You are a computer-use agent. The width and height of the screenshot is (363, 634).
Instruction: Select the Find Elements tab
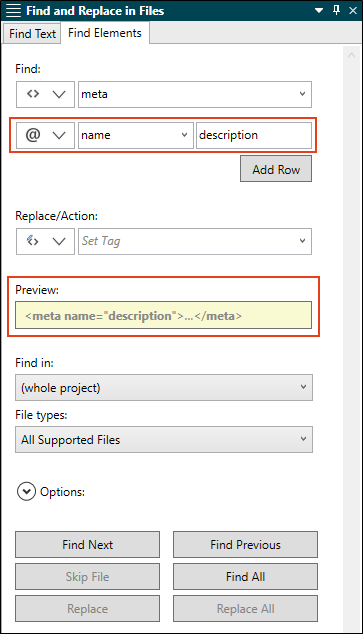click(x=105, y=33)
